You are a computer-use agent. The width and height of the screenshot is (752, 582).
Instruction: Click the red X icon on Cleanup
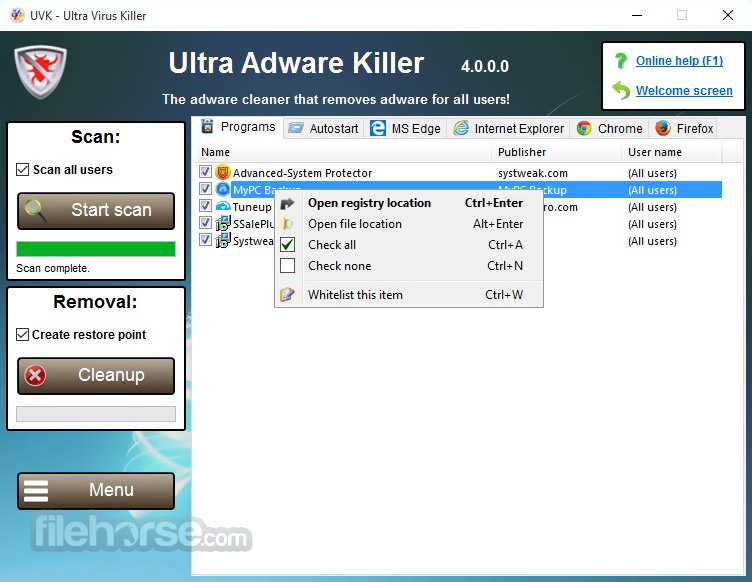(35, 375)
